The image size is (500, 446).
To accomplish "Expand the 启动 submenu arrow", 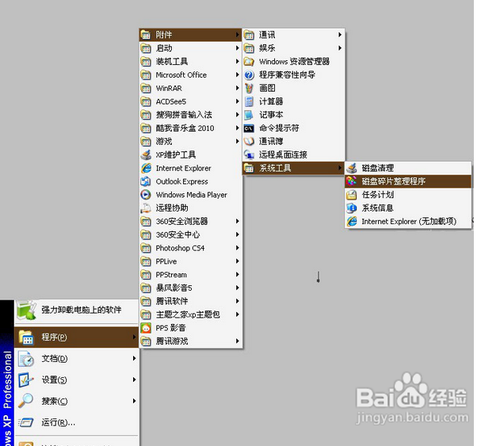I will coord(237,48).
